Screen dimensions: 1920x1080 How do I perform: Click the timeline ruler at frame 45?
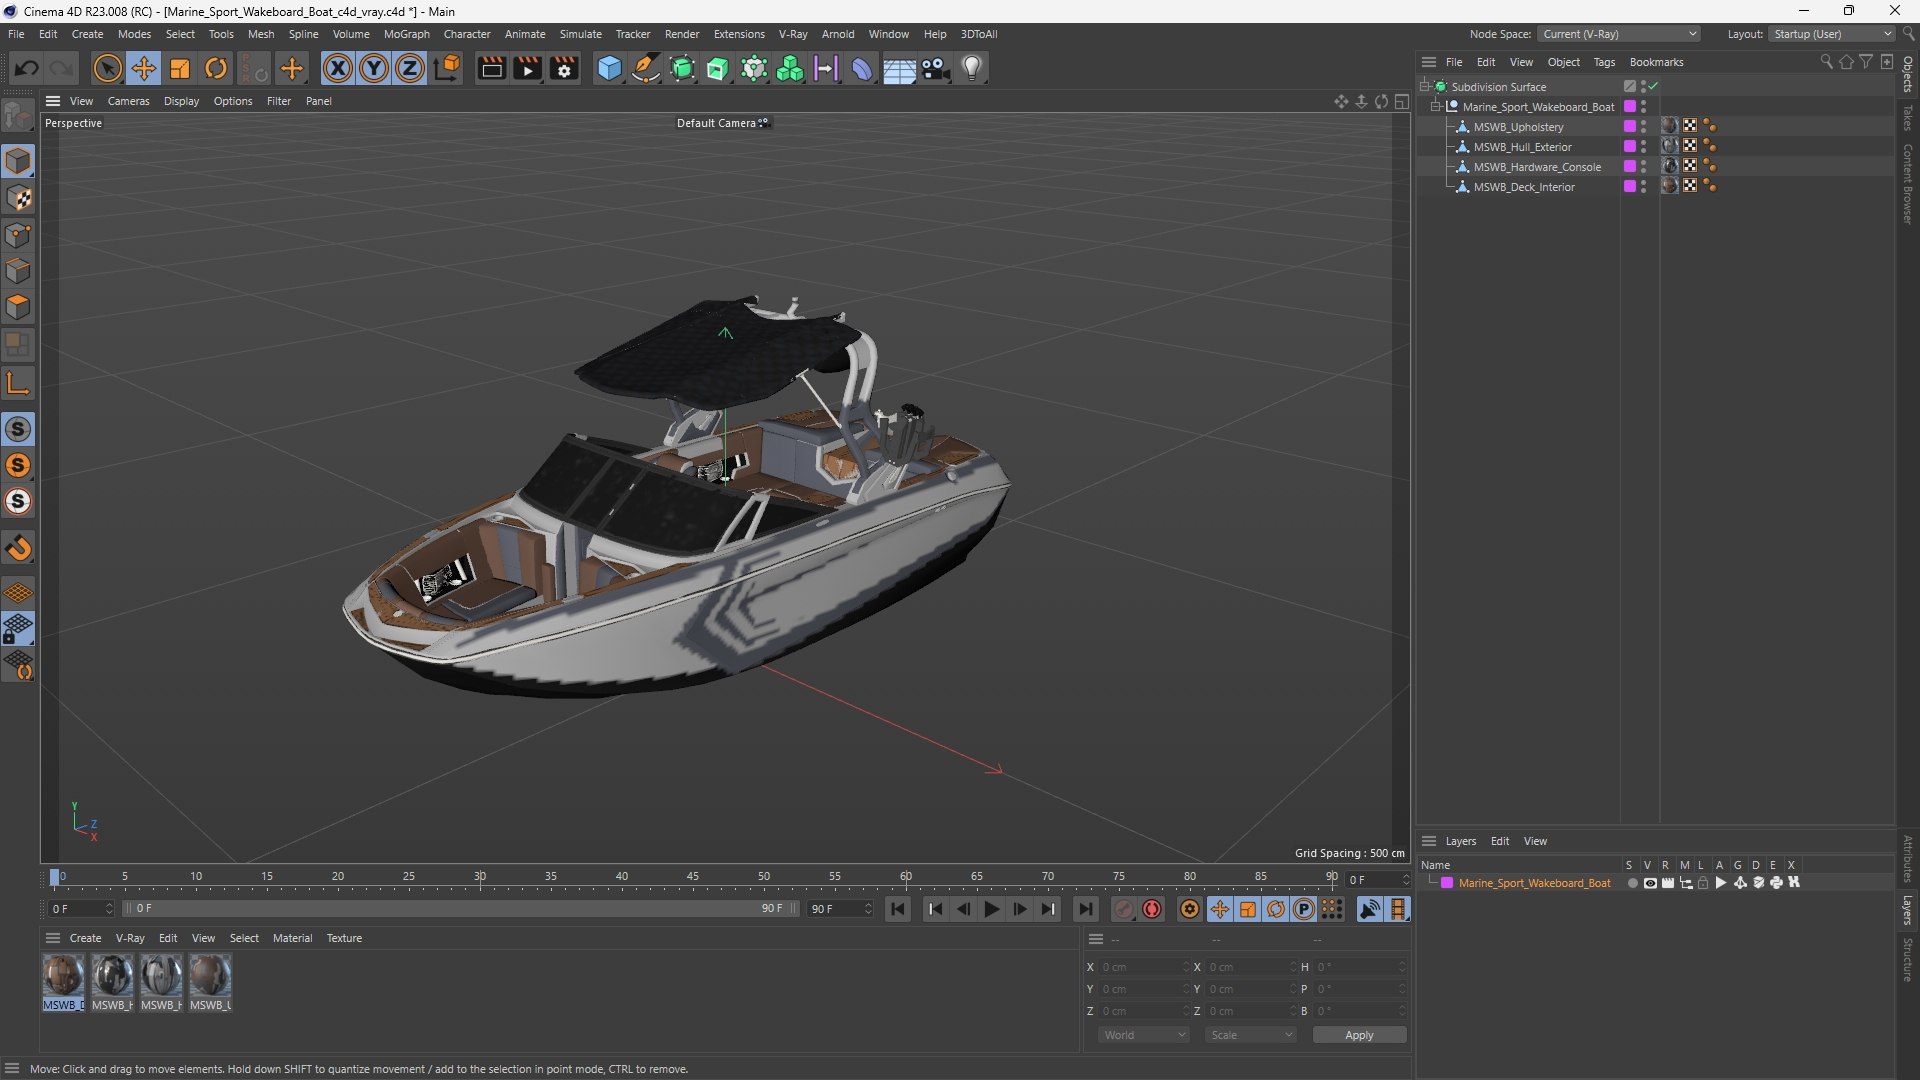coord(692,876)
